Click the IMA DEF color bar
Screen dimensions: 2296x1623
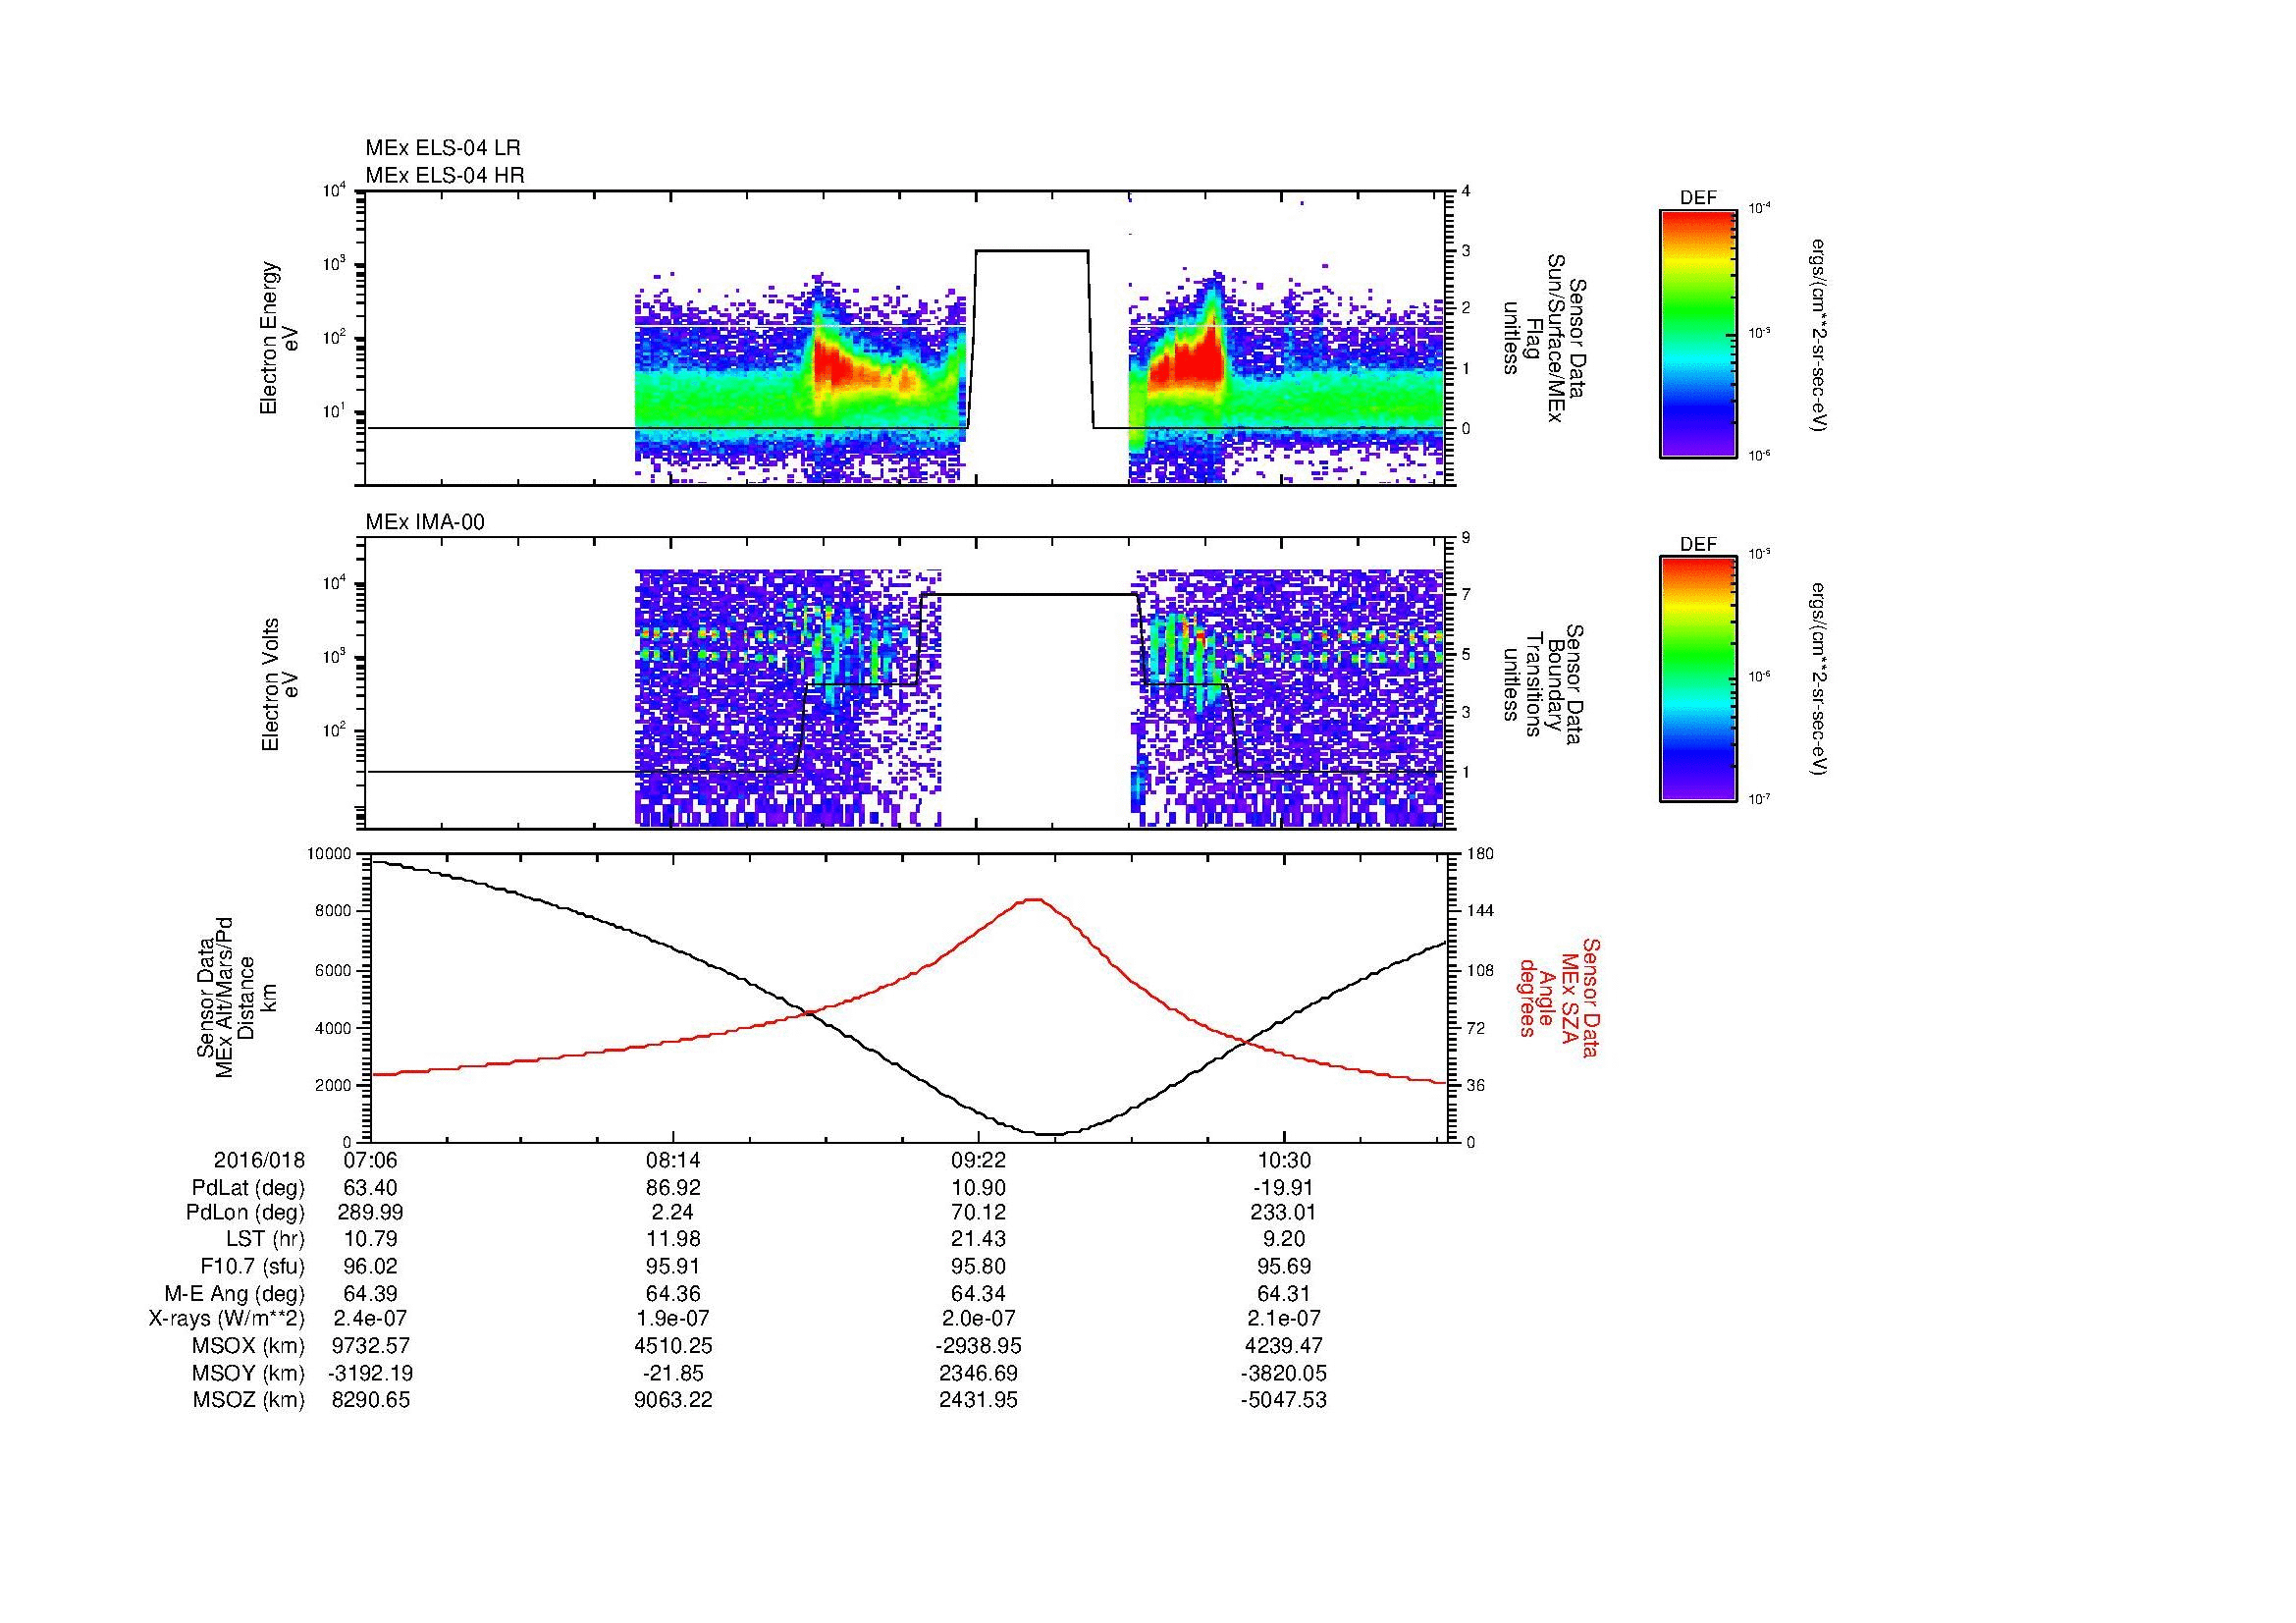click(1697, 679)
